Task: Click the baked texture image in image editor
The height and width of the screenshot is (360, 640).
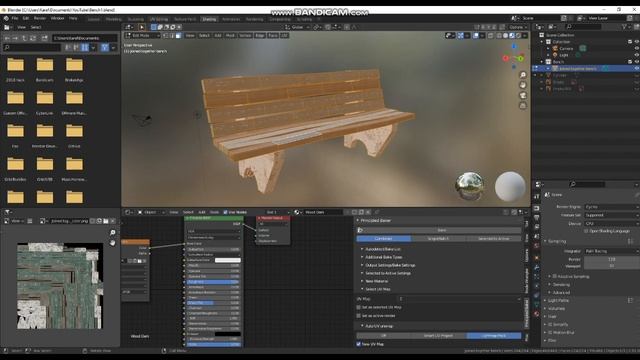Action: pyautogui.click(x=60, y=286)
